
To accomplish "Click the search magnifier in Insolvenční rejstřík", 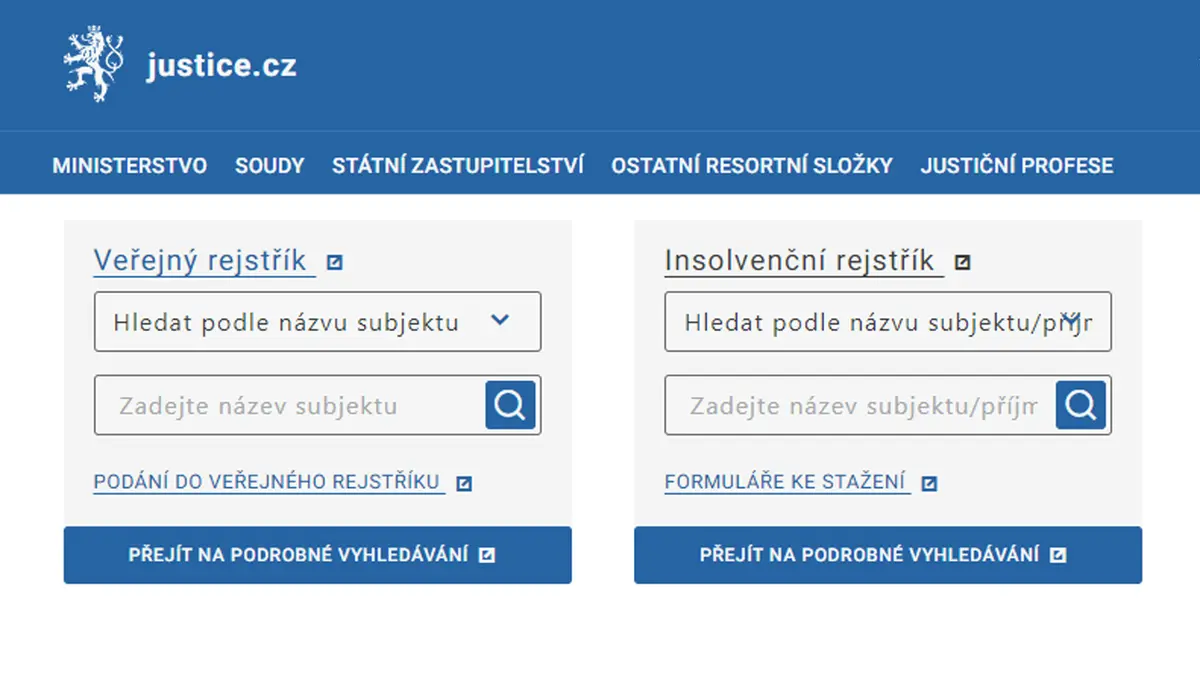I will [1081, 405].
